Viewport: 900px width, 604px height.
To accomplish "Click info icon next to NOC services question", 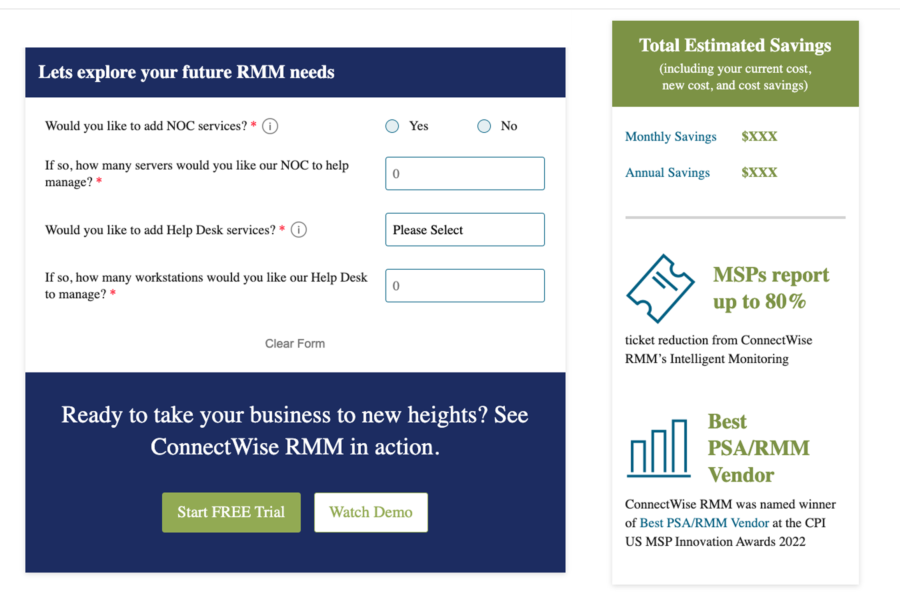I will [270, 126].
